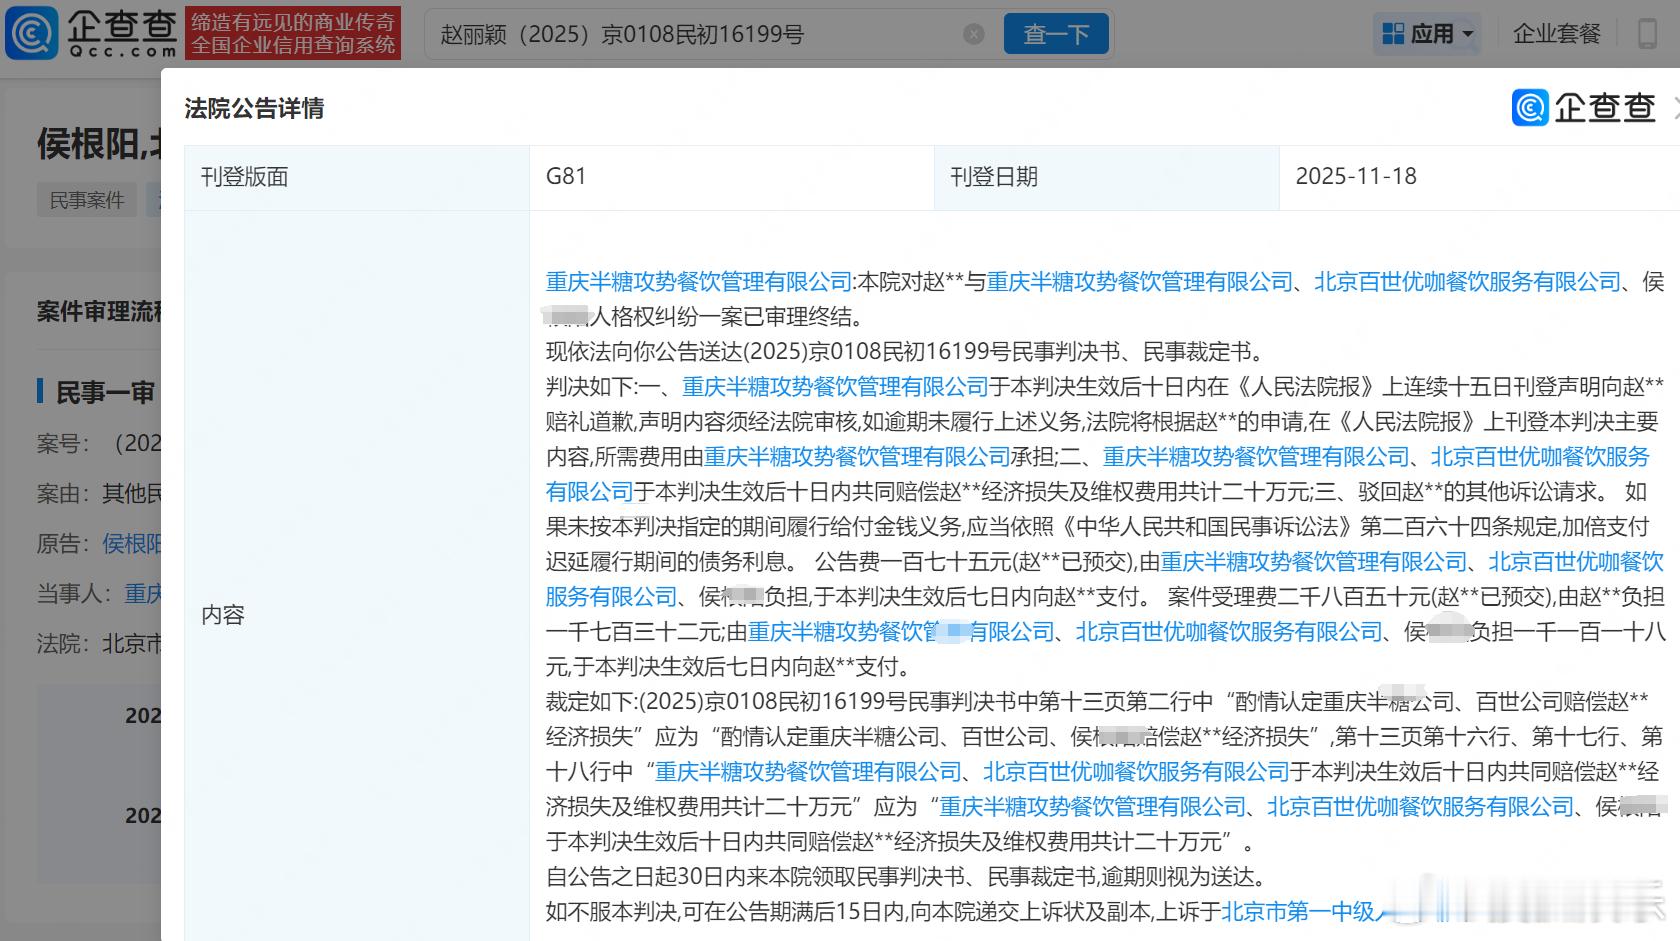Click the 民事案件 tag on the background page
Viewport: 1680px width, 941px height.
87,201
